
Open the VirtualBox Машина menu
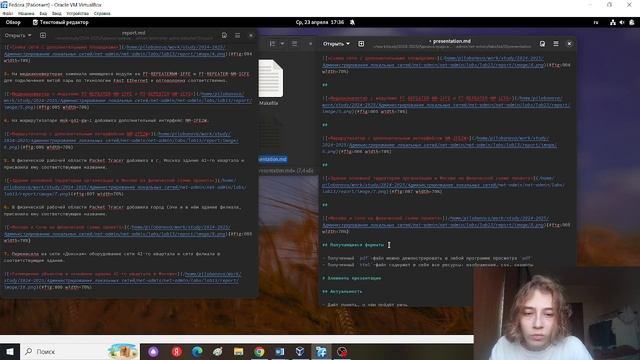(x=26, y=13)
